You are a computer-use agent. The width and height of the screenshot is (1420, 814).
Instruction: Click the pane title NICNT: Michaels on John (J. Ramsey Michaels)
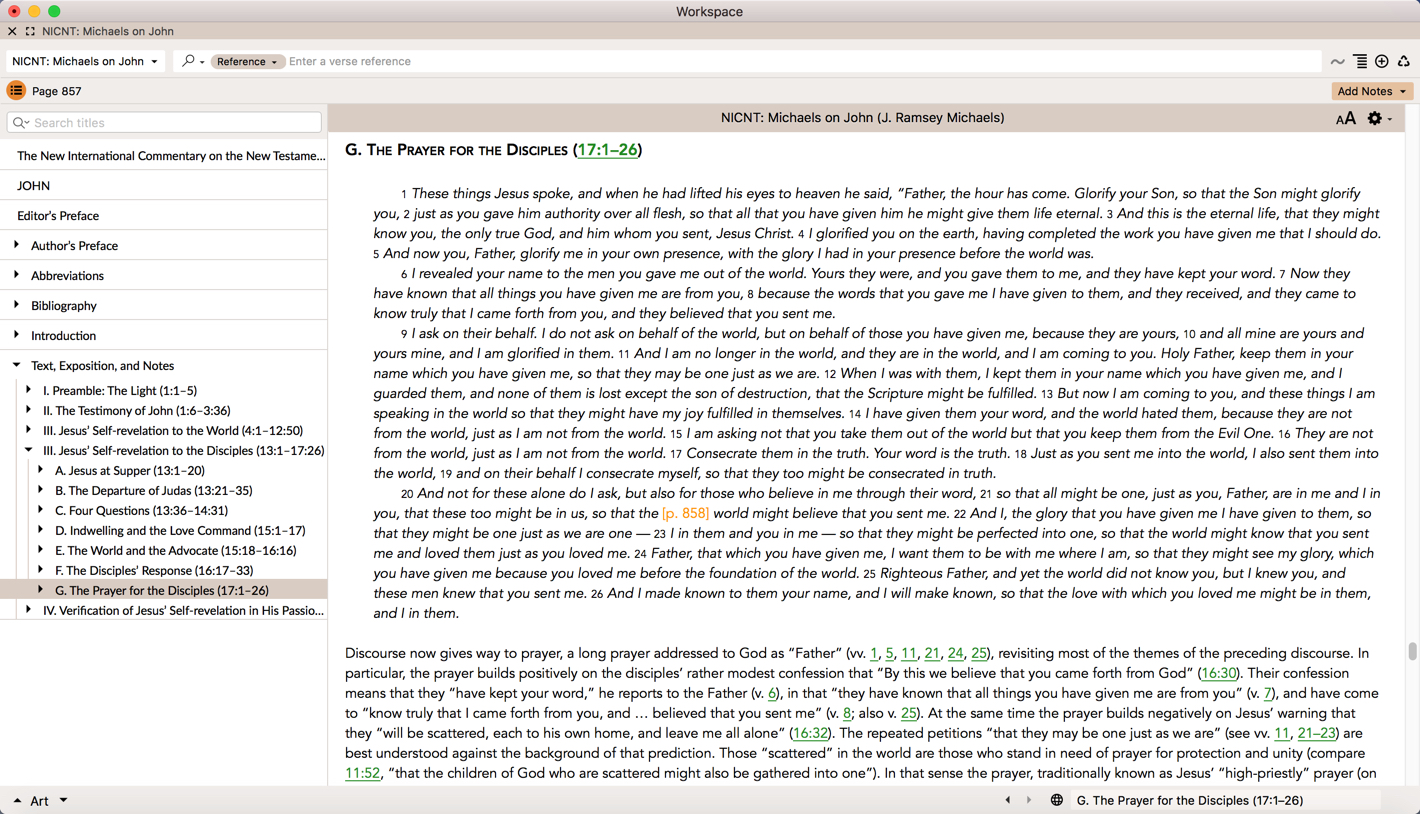(x=862, y=117)
